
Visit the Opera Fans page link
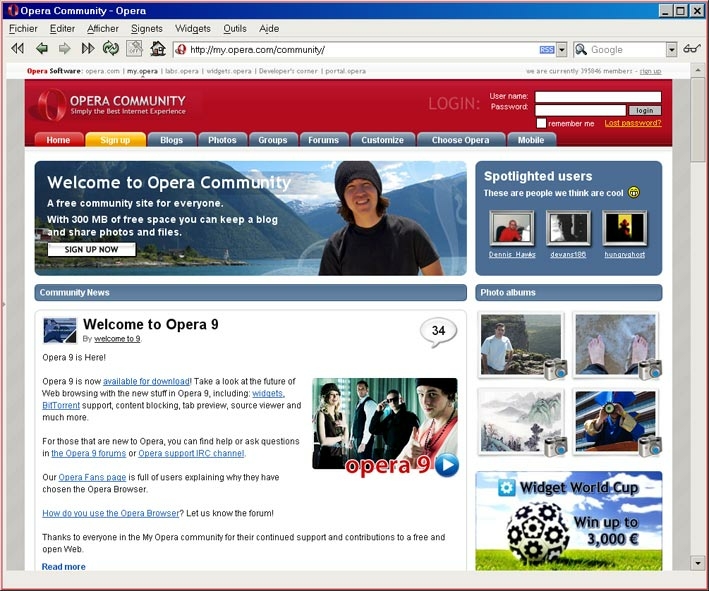click(92, 477)
